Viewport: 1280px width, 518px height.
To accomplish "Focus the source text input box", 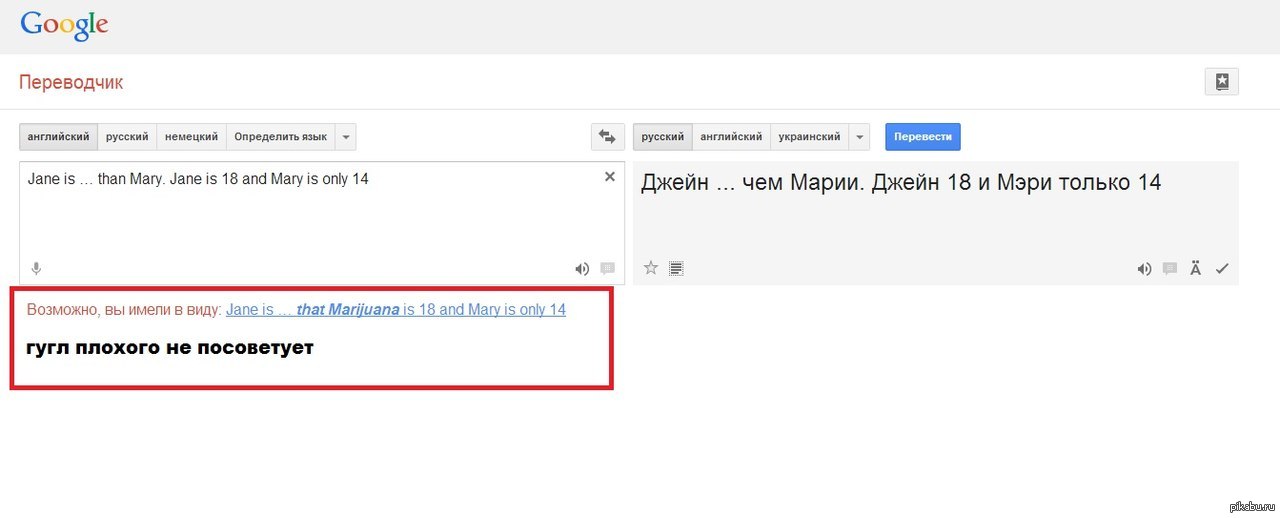I will pos(322,222).
